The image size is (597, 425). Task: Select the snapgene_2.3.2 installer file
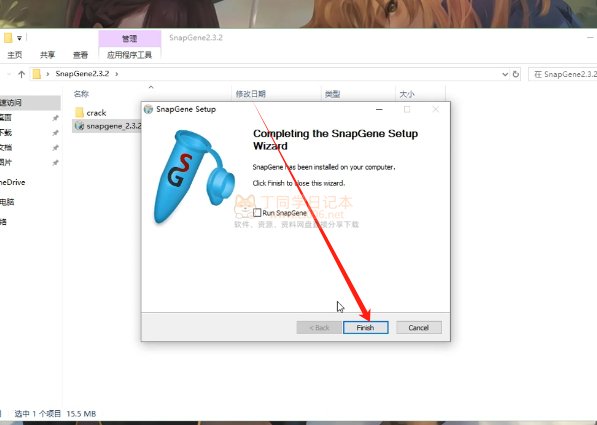point(108,126)
